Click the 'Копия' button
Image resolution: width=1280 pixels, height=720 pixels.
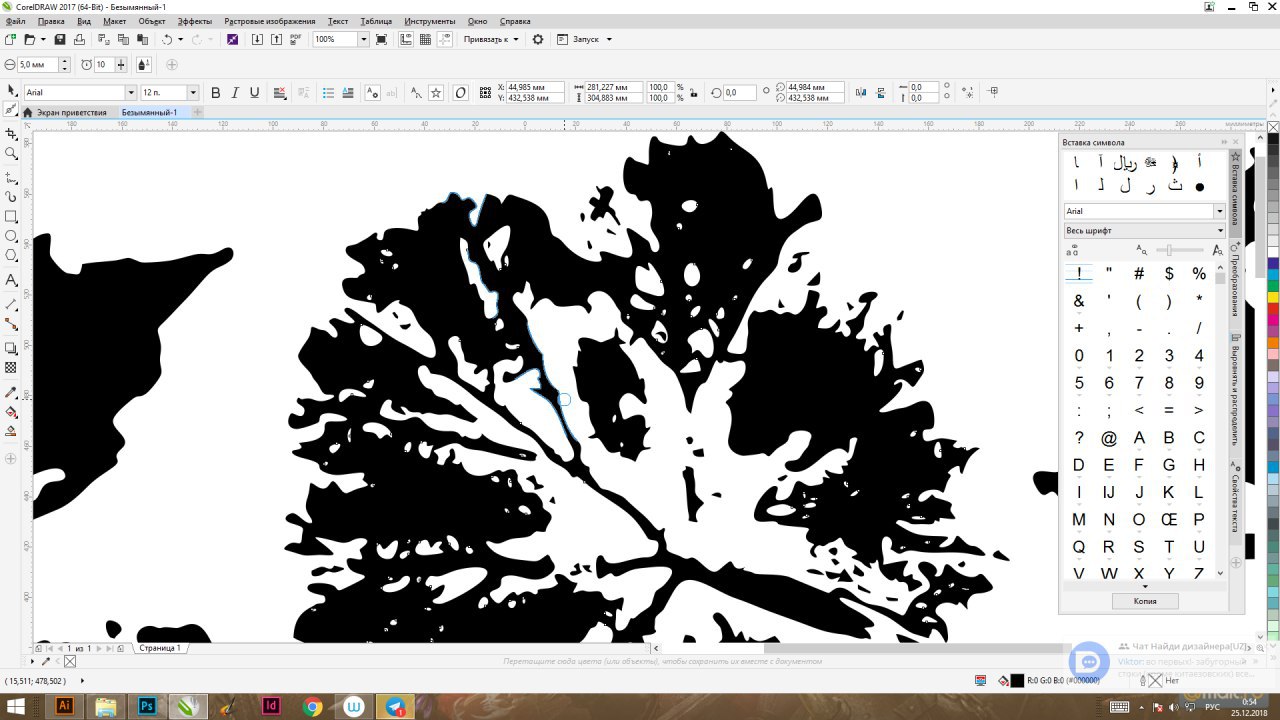click(x=1145, y=601)
